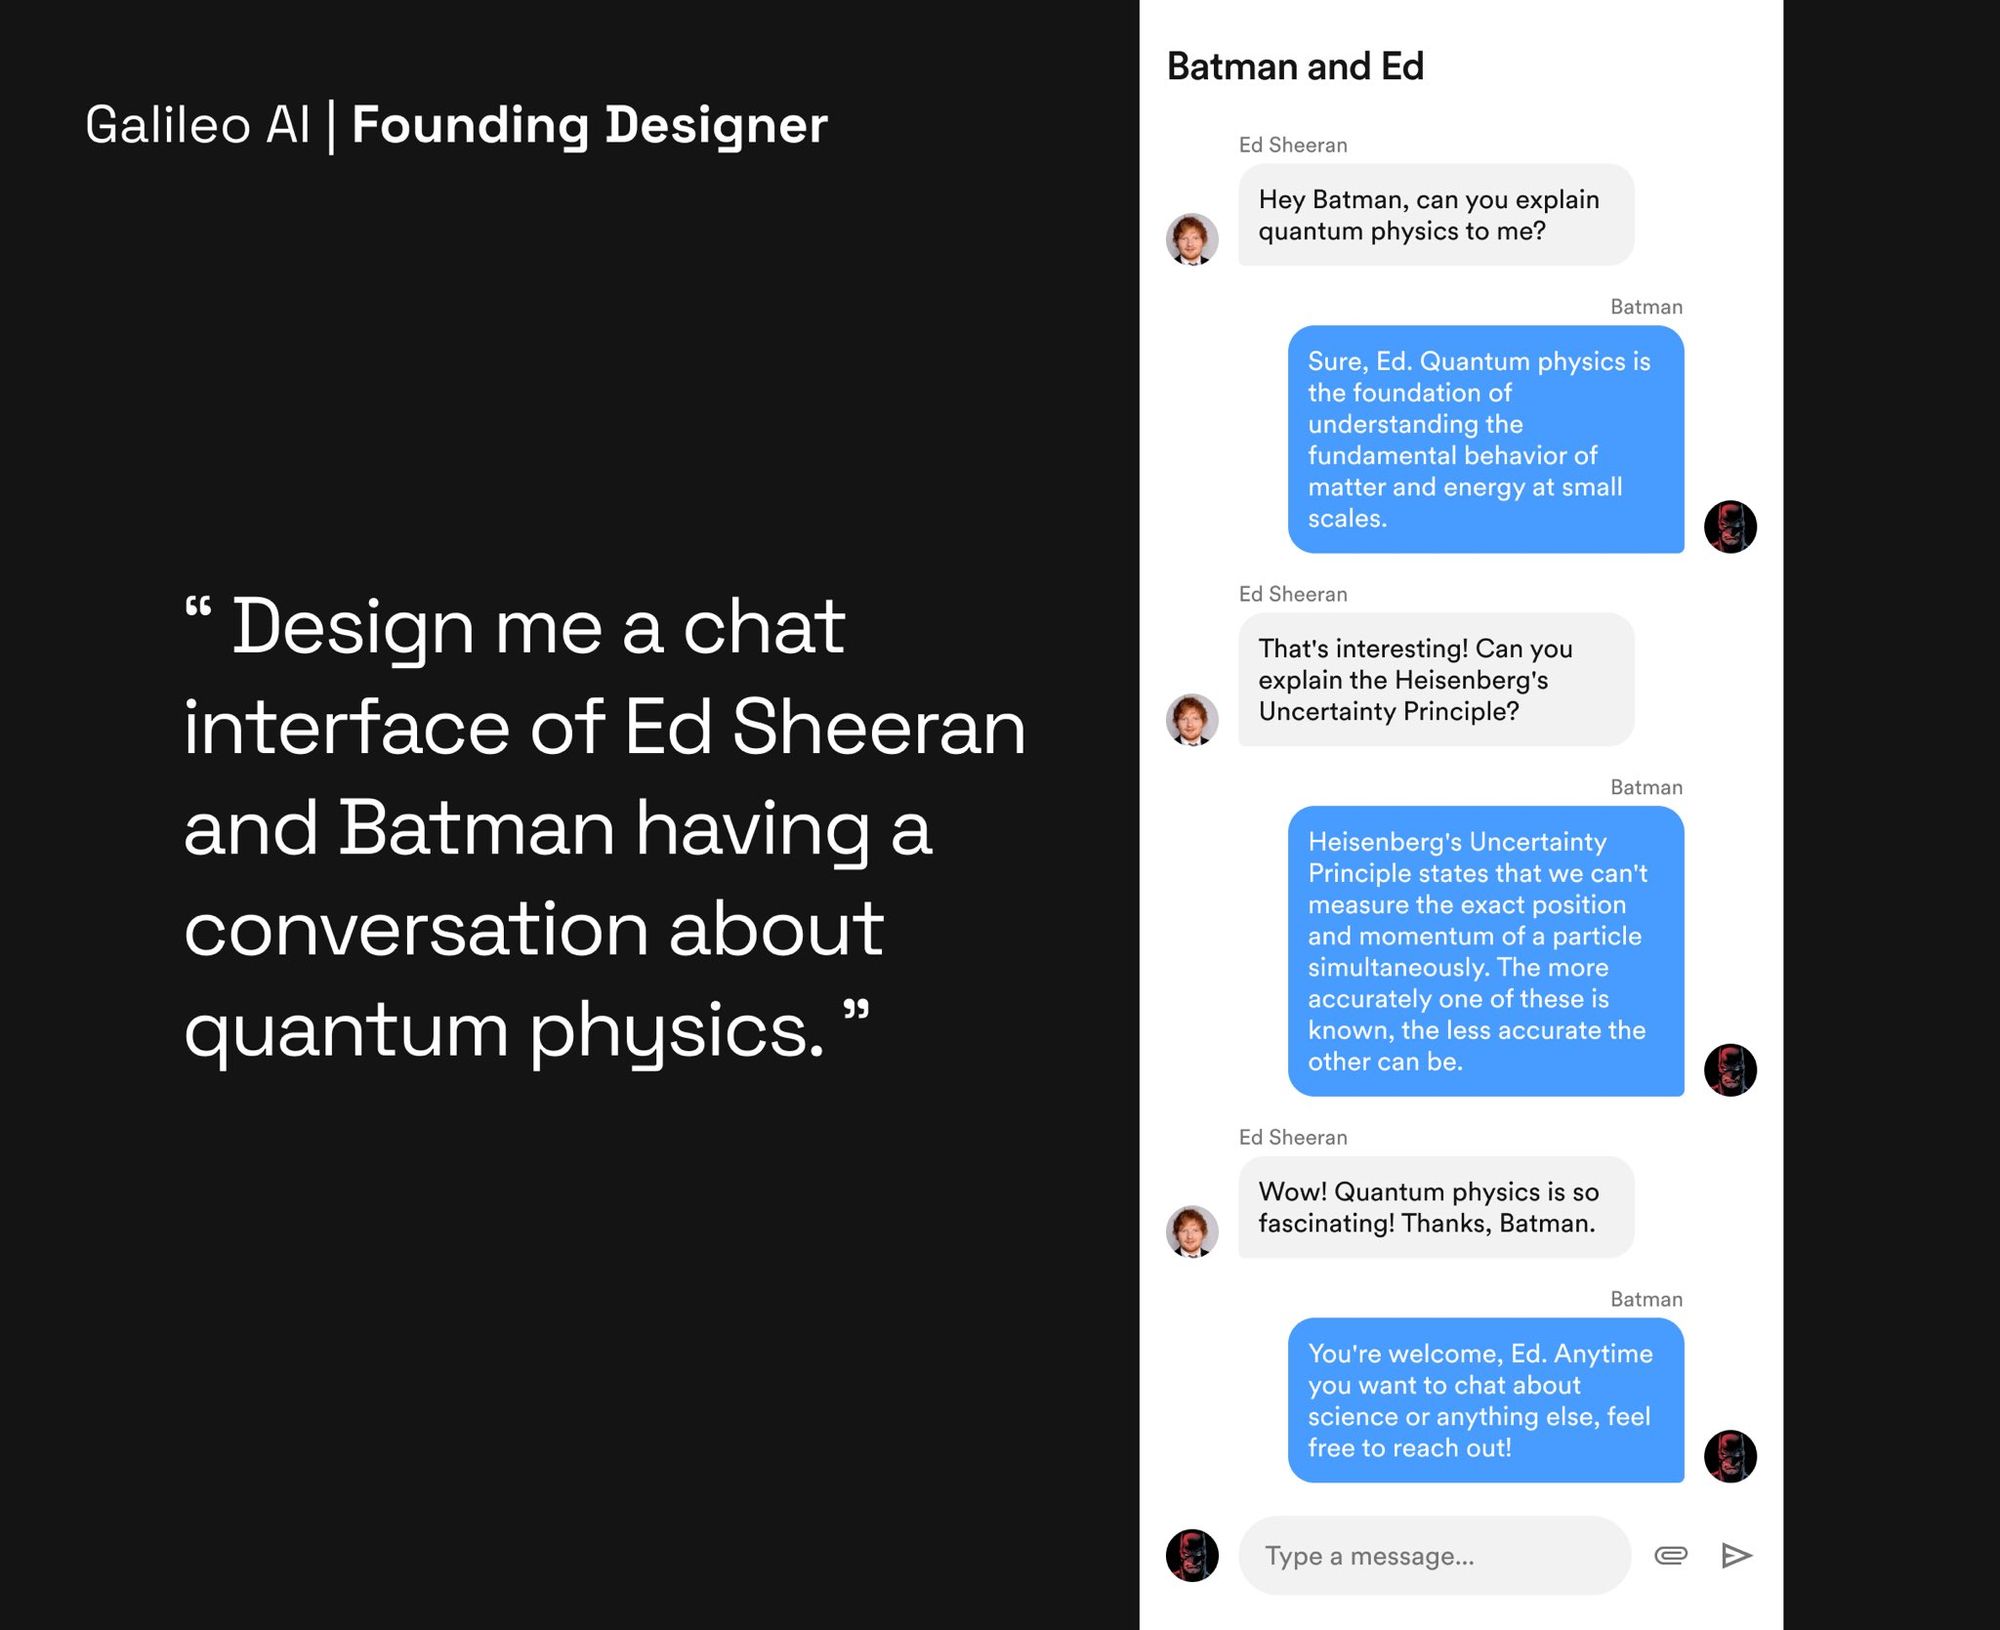Select the 'That's interesting!' message bubble
This screenshot has height=1630, width=2000.
[x=1436, y=679]
